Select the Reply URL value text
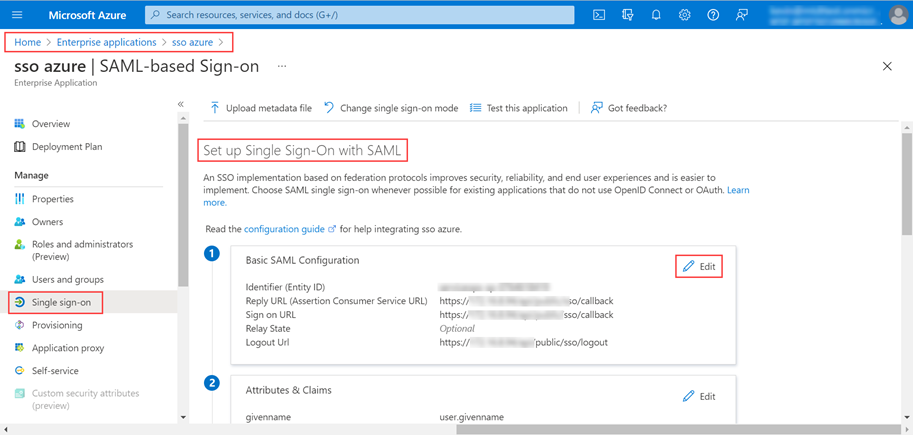 [x=526, y=301]
